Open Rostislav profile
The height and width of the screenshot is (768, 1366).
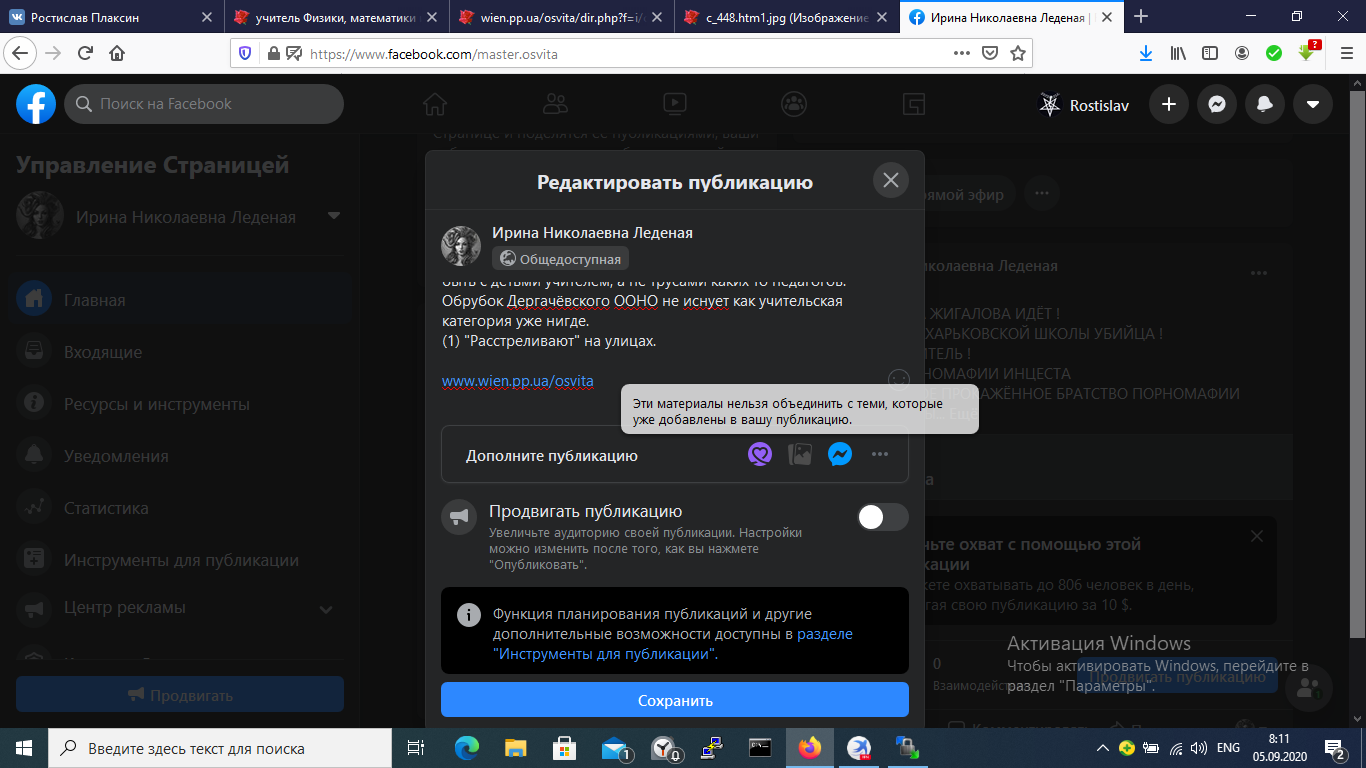click(x=1084, y=105)
